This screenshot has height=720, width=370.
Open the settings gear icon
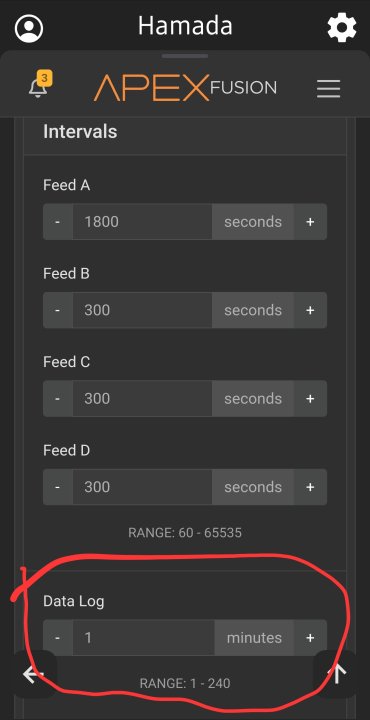(x=342, y=28)
